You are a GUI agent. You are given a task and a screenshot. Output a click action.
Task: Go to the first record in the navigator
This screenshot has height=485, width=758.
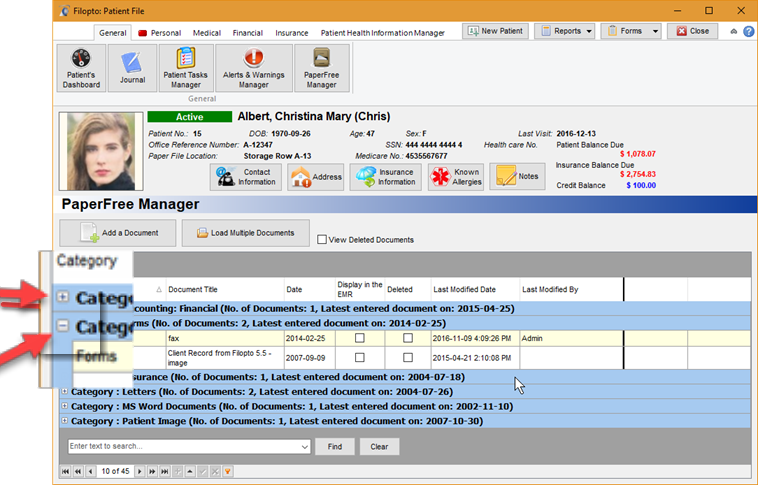tap(66, 471)
